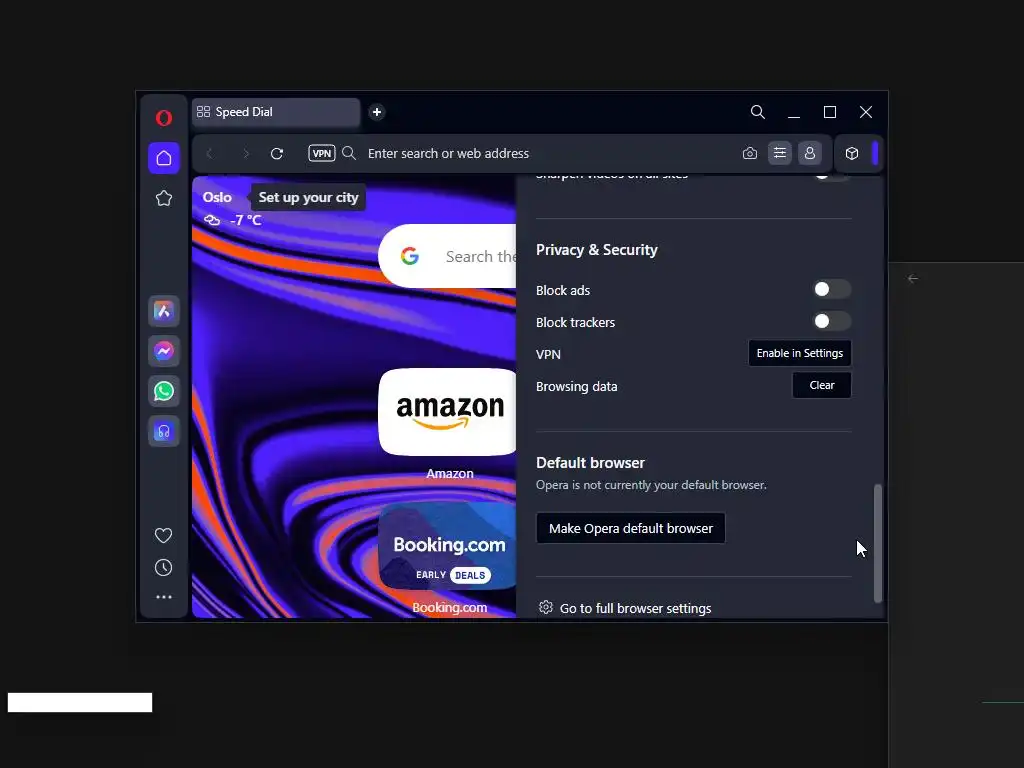Open tab search magnifier in title bar
1024x768 pixels.
pos(758,112)
